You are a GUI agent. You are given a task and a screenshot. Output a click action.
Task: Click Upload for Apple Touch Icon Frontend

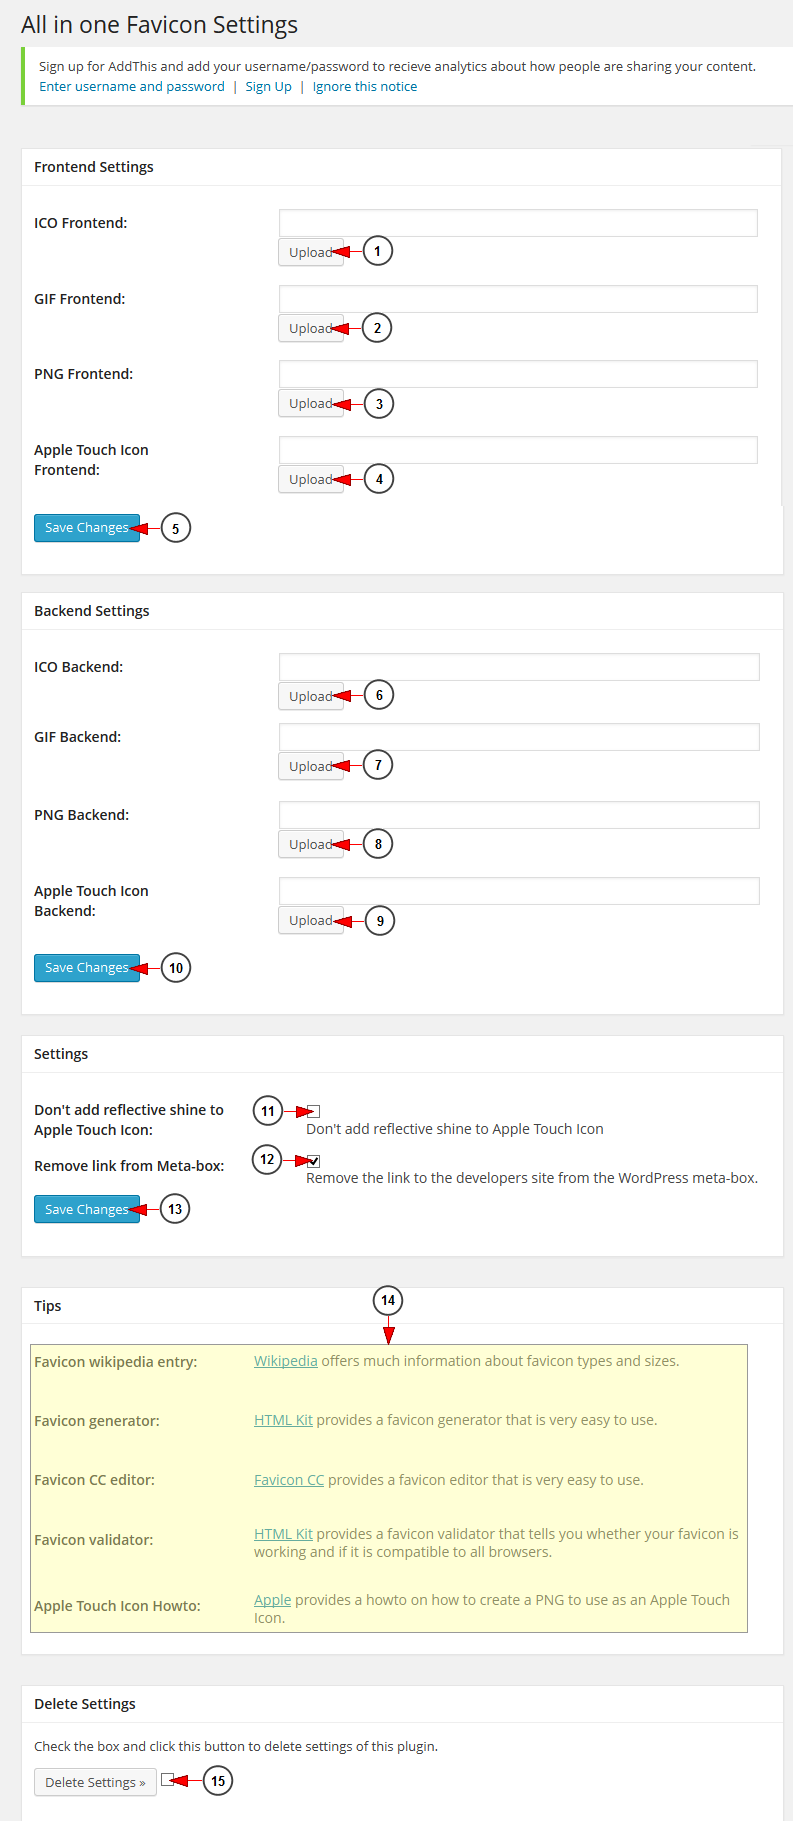pos(310,479)
